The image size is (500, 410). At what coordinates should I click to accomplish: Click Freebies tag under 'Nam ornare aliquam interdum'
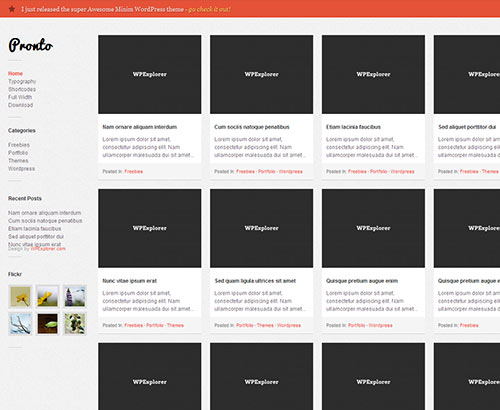tap(134, 172)
